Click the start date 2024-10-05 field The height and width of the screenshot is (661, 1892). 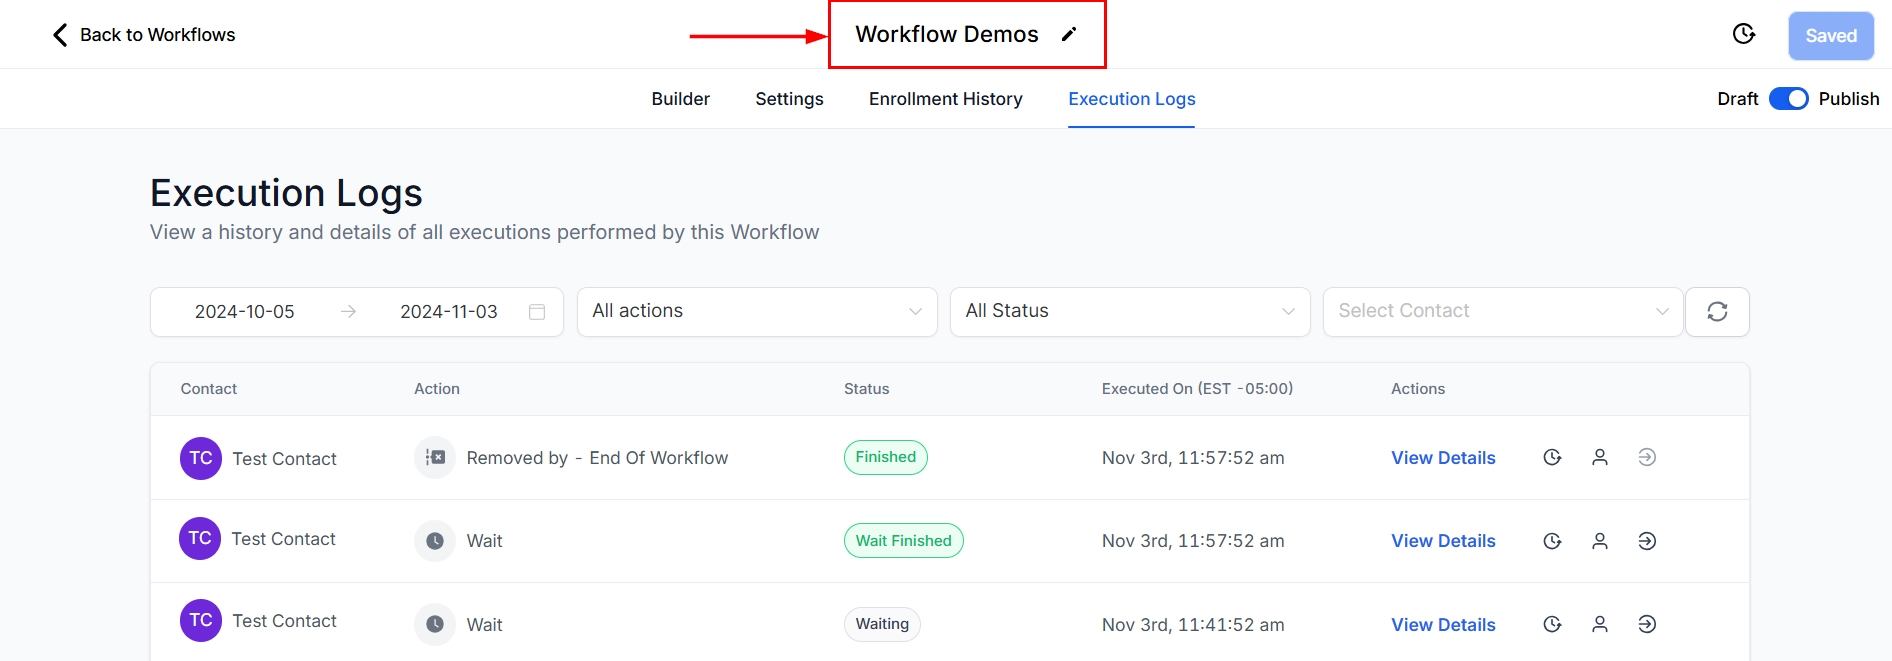(x=245, y=312)
